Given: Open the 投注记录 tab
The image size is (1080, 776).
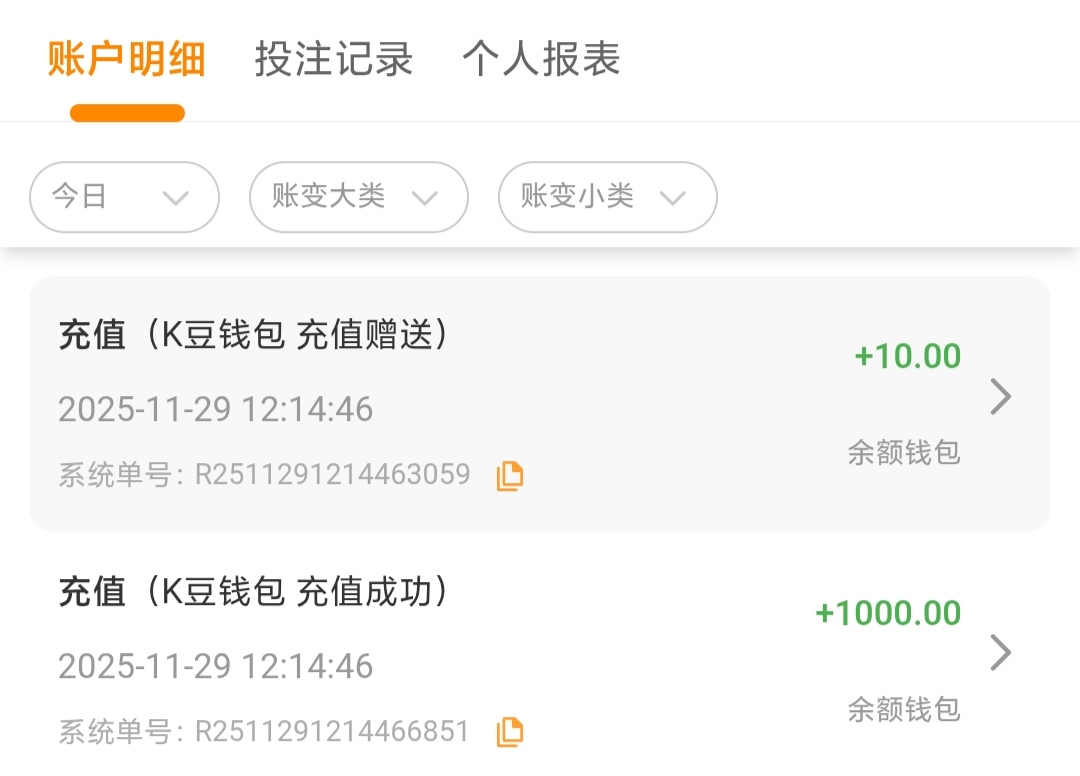Looking at the screenshot, I should [334, 60].
